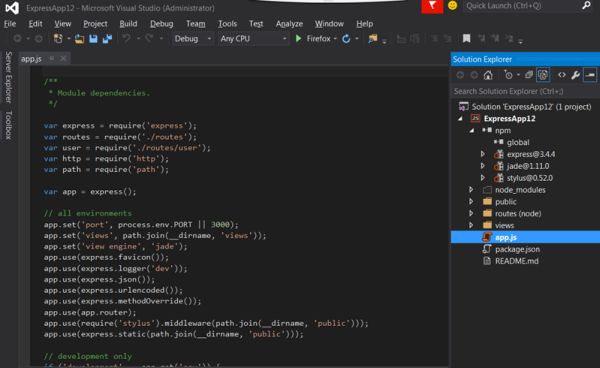The image size is (600, 368).
Task: Open the Tools menu
Action: point(227,24)
